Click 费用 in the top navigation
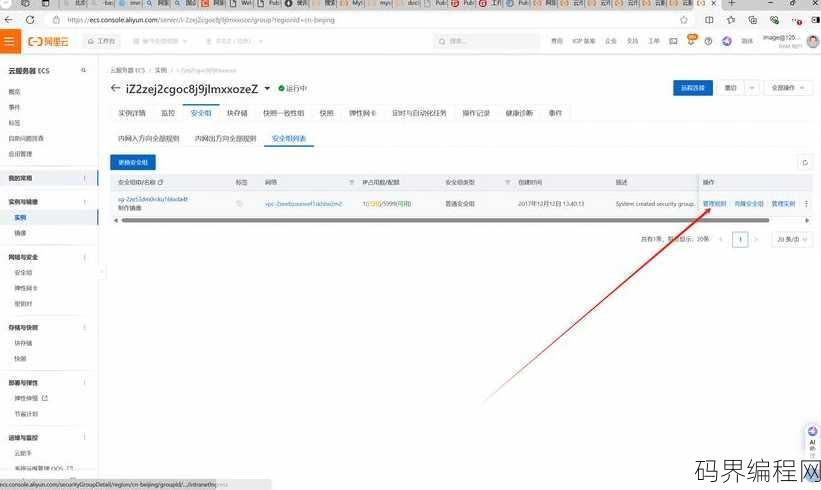Screen dimensions: 821x490 click(x=557, y=41)
